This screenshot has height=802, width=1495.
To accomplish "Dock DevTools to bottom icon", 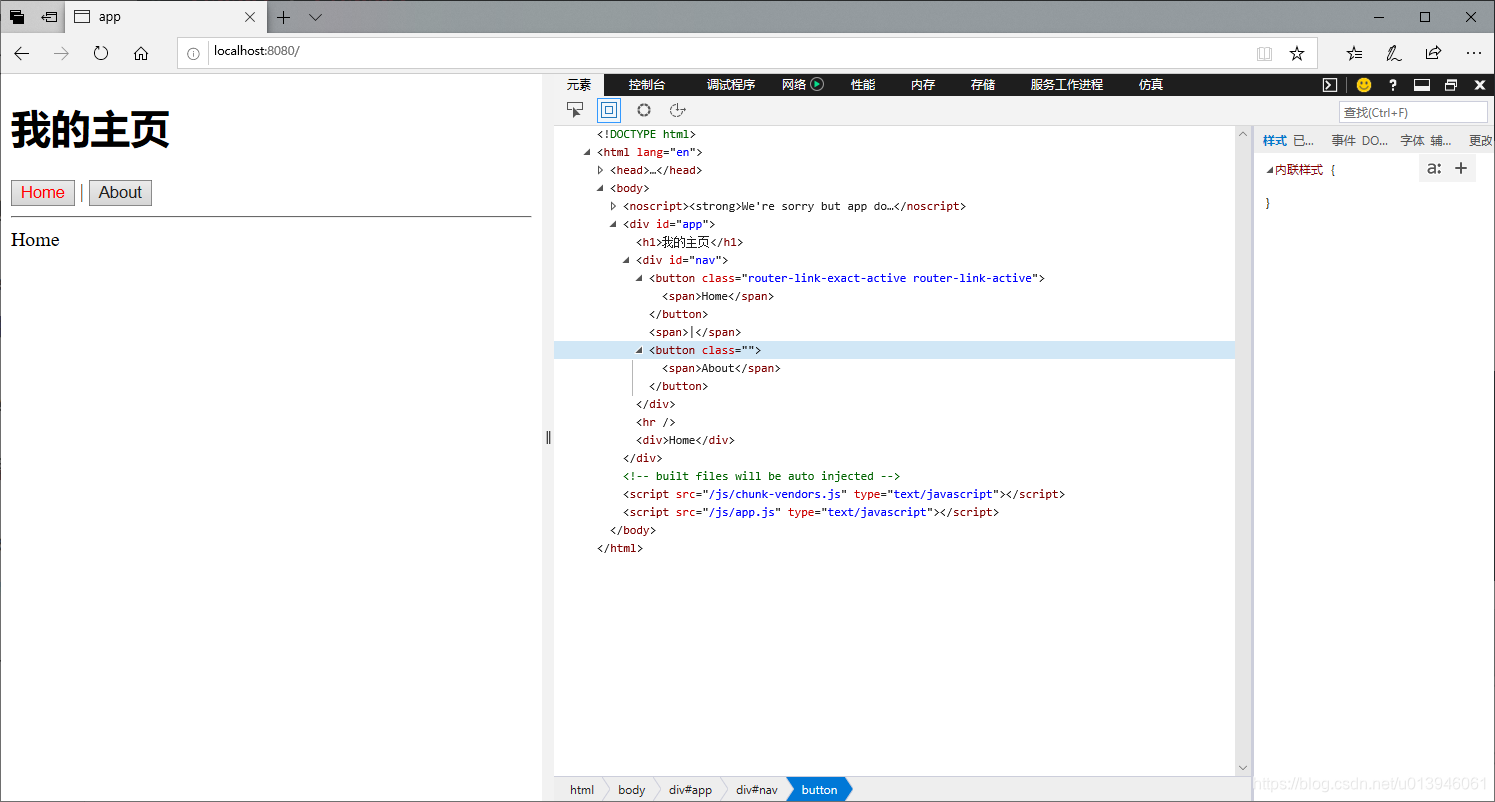I will (x=1422, y=85).
